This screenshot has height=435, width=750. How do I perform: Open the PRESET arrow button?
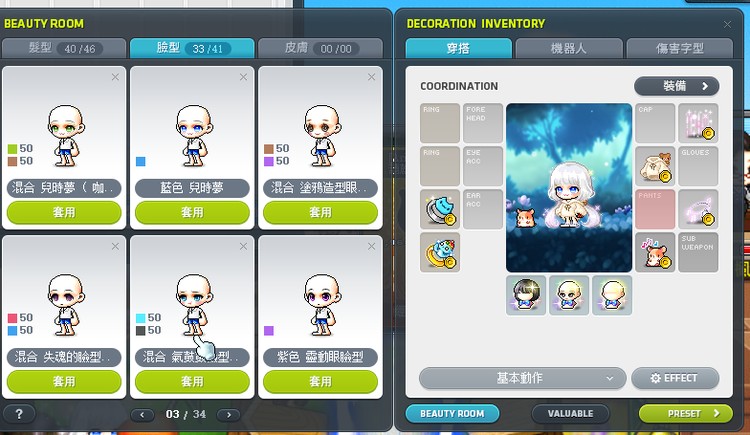685,413
